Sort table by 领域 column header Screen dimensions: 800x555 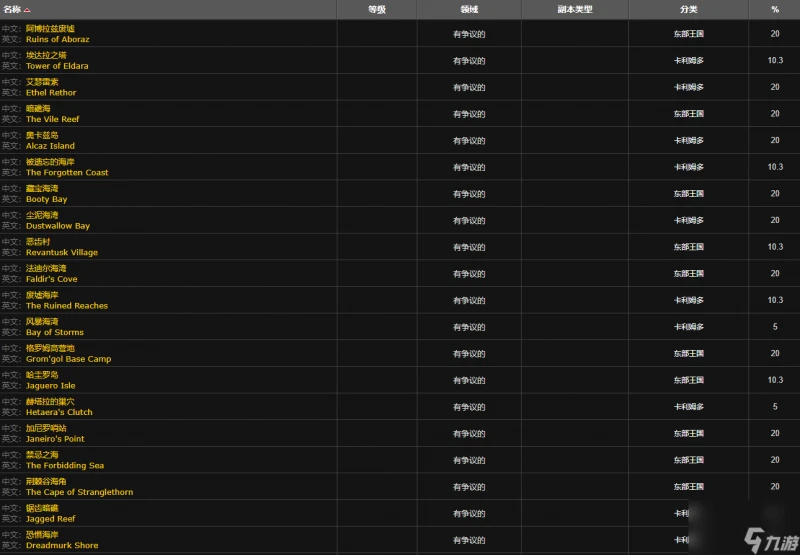[x=468, y=9]
